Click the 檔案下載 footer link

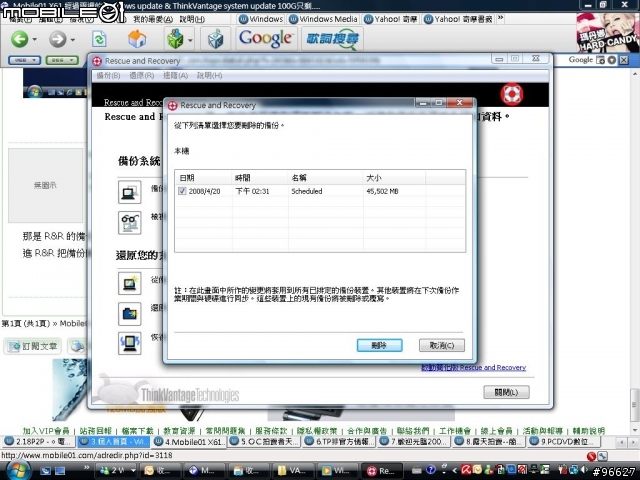point(138,431)
